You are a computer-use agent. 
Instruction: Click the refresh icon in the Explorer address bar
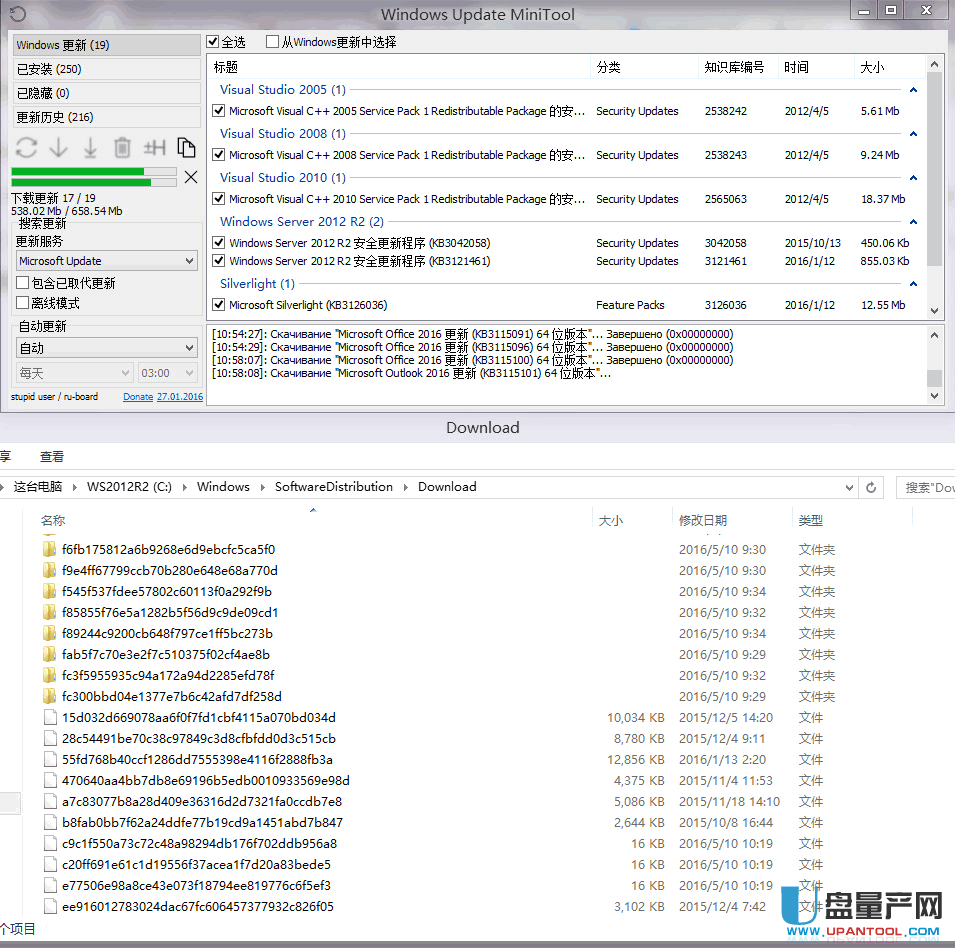(870, 486)
